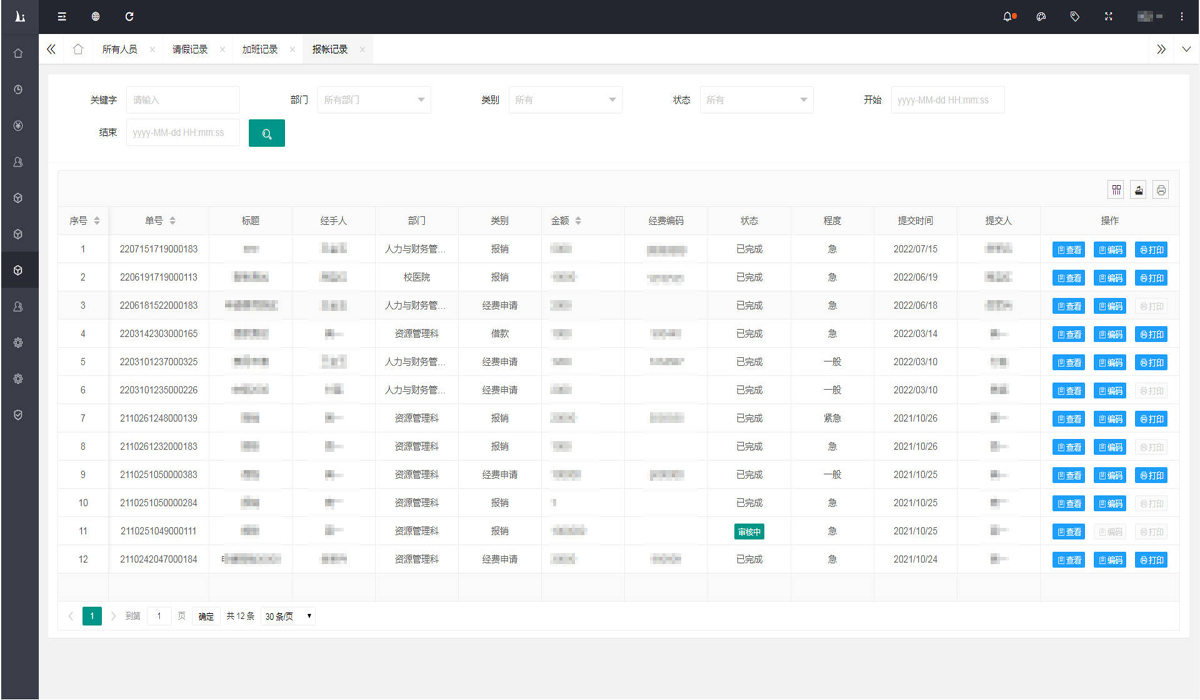Toggle fullscreen mode in top bar

click(x=1108, y=17)
